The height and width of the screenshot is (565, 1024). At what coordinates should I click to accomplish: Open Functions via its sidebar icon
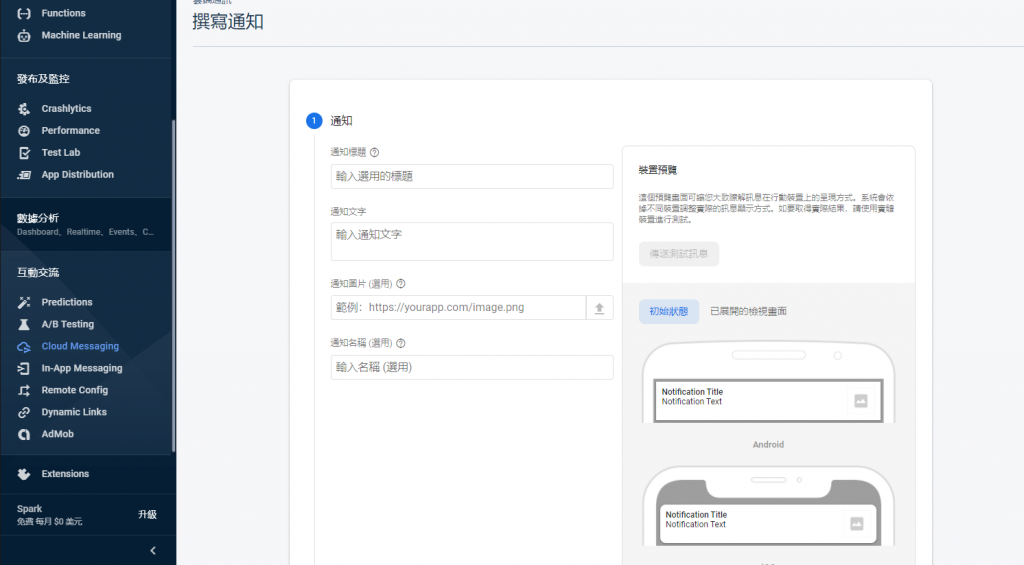24,13
